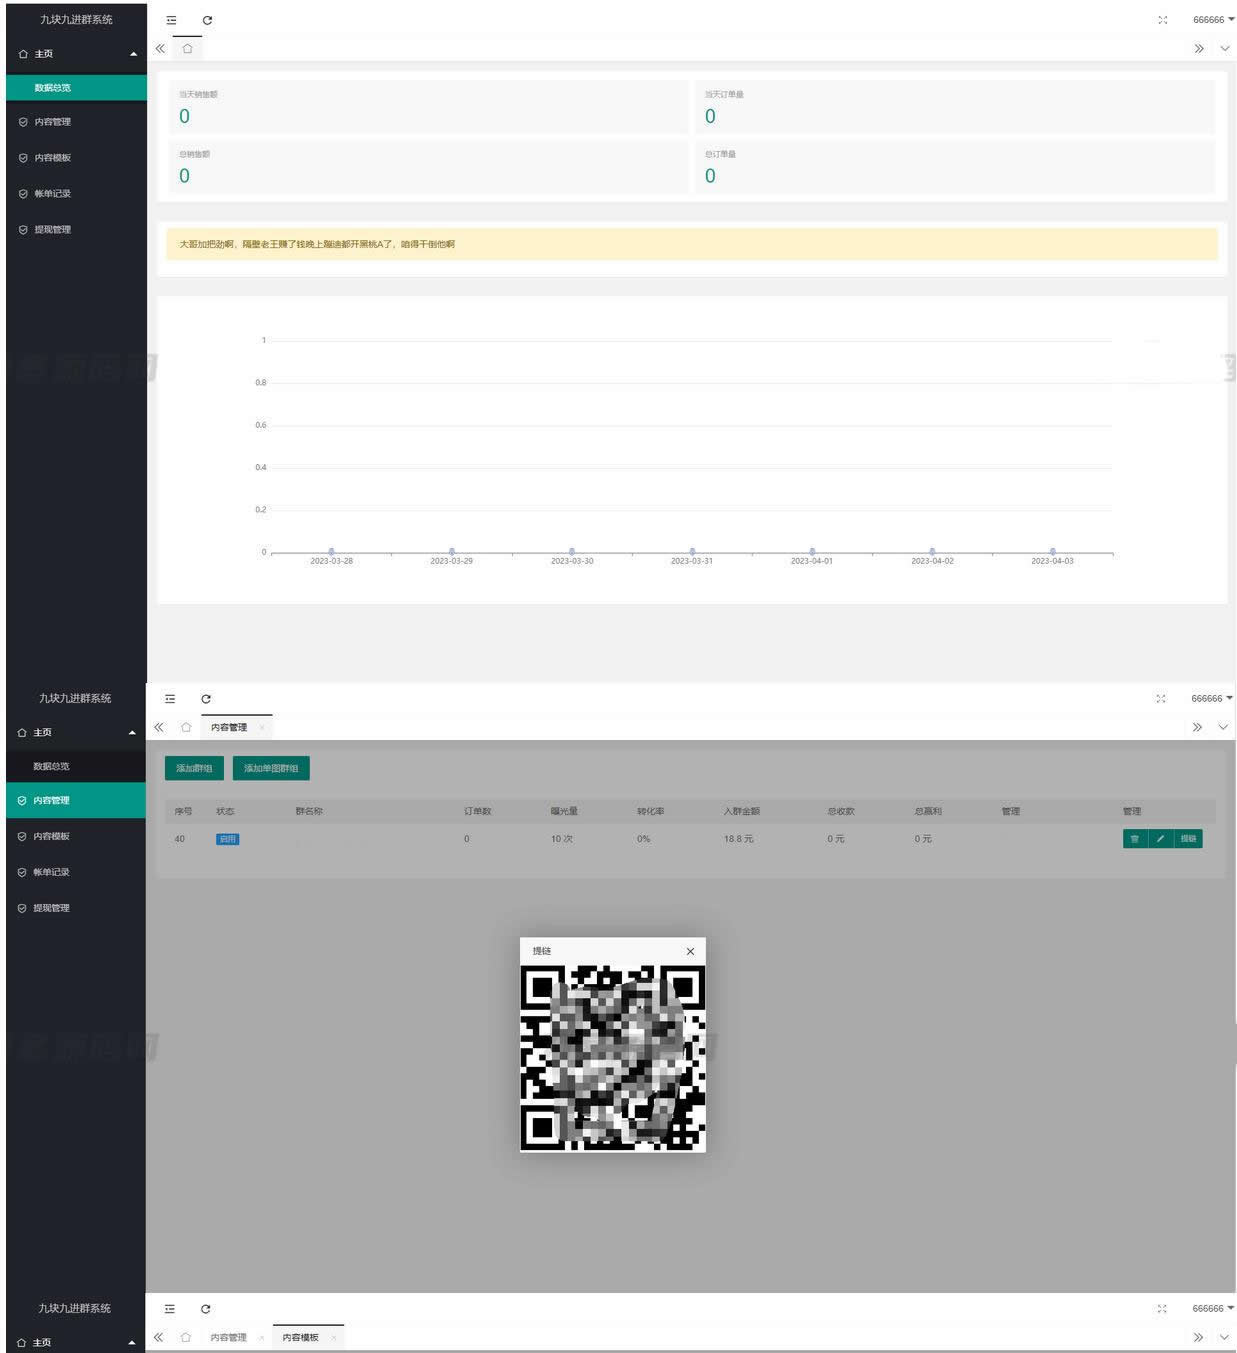This screenshot has width=1237, height=1353.
Task: Click the home tab icon
Action: tap(187, 48)
